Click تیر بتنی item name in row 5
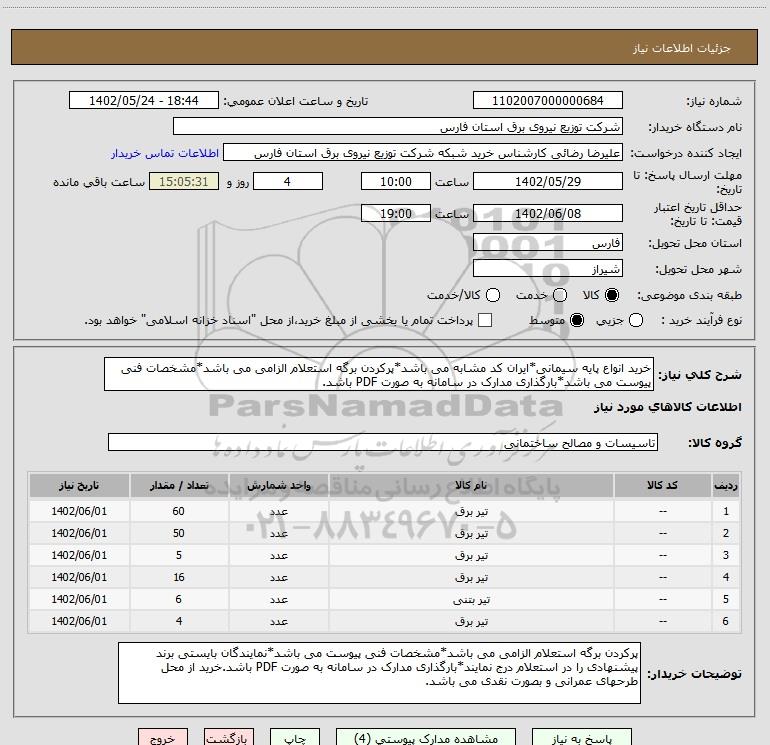Screen dimensions: 770x745 click(471, 599)
